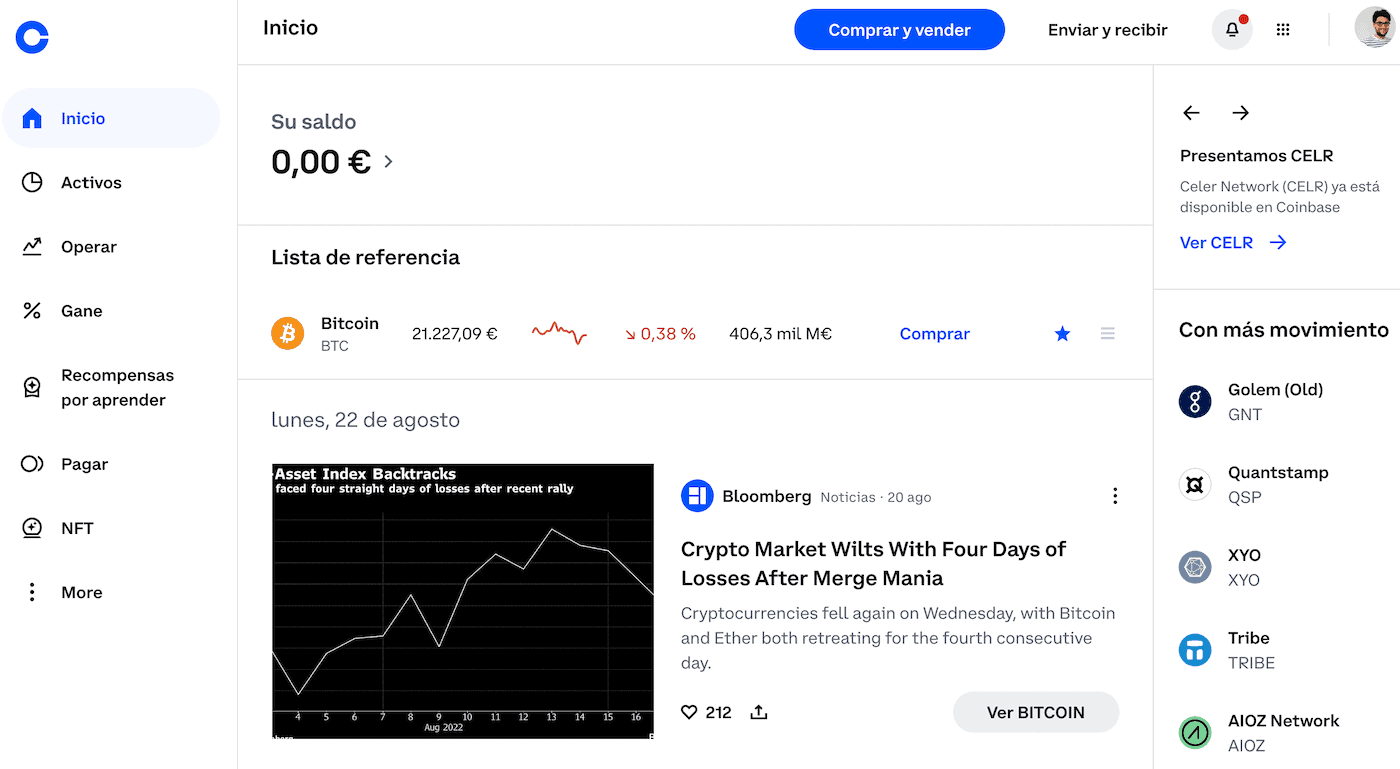This screenshot has width=1400, height=769.
Task: Click the Bitcoin reorder handle lines
Action: 1107,334
